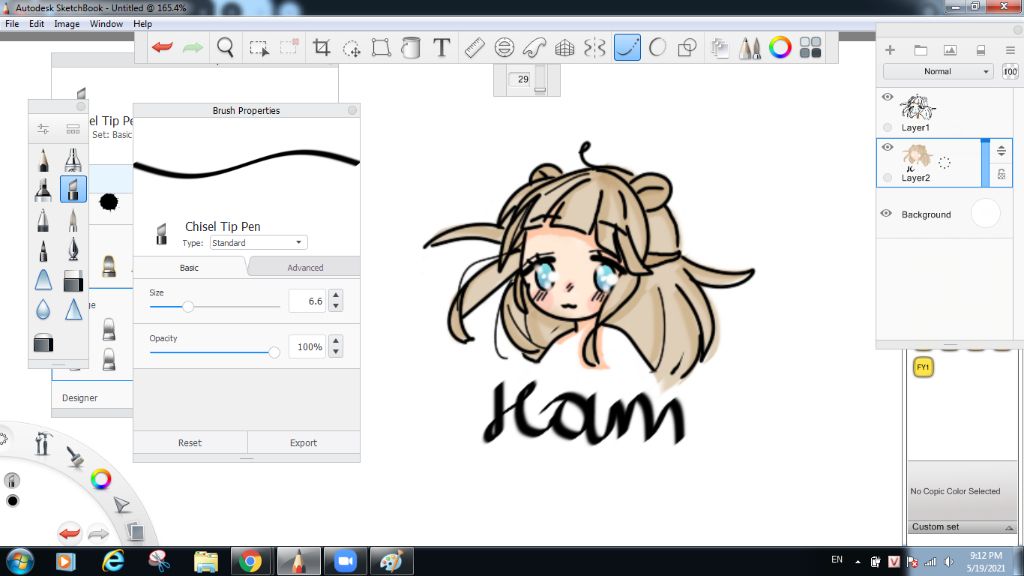The width and height of the screenshot is (1024, 576).
Task: Click the FY1 yellow Copic swatch
Action: (x=923, y=367)
